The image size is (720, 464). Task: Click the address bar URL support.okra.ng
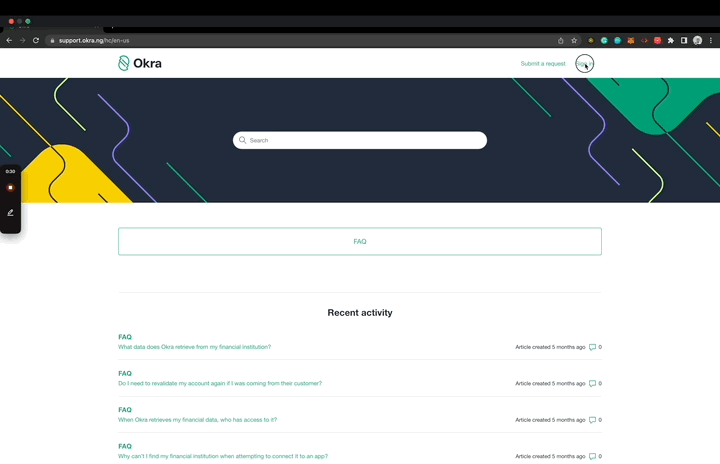coord(94,40)
